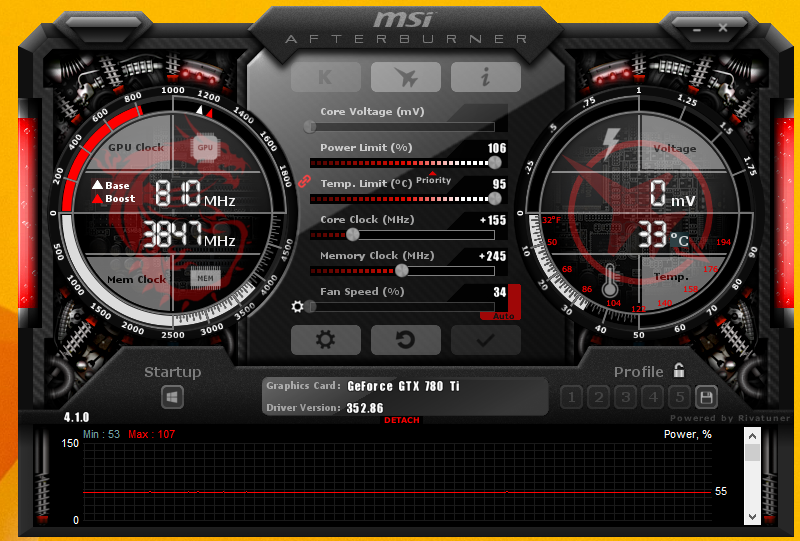
Task: Click the Power Limit slider knob
Action: point(494,163)
